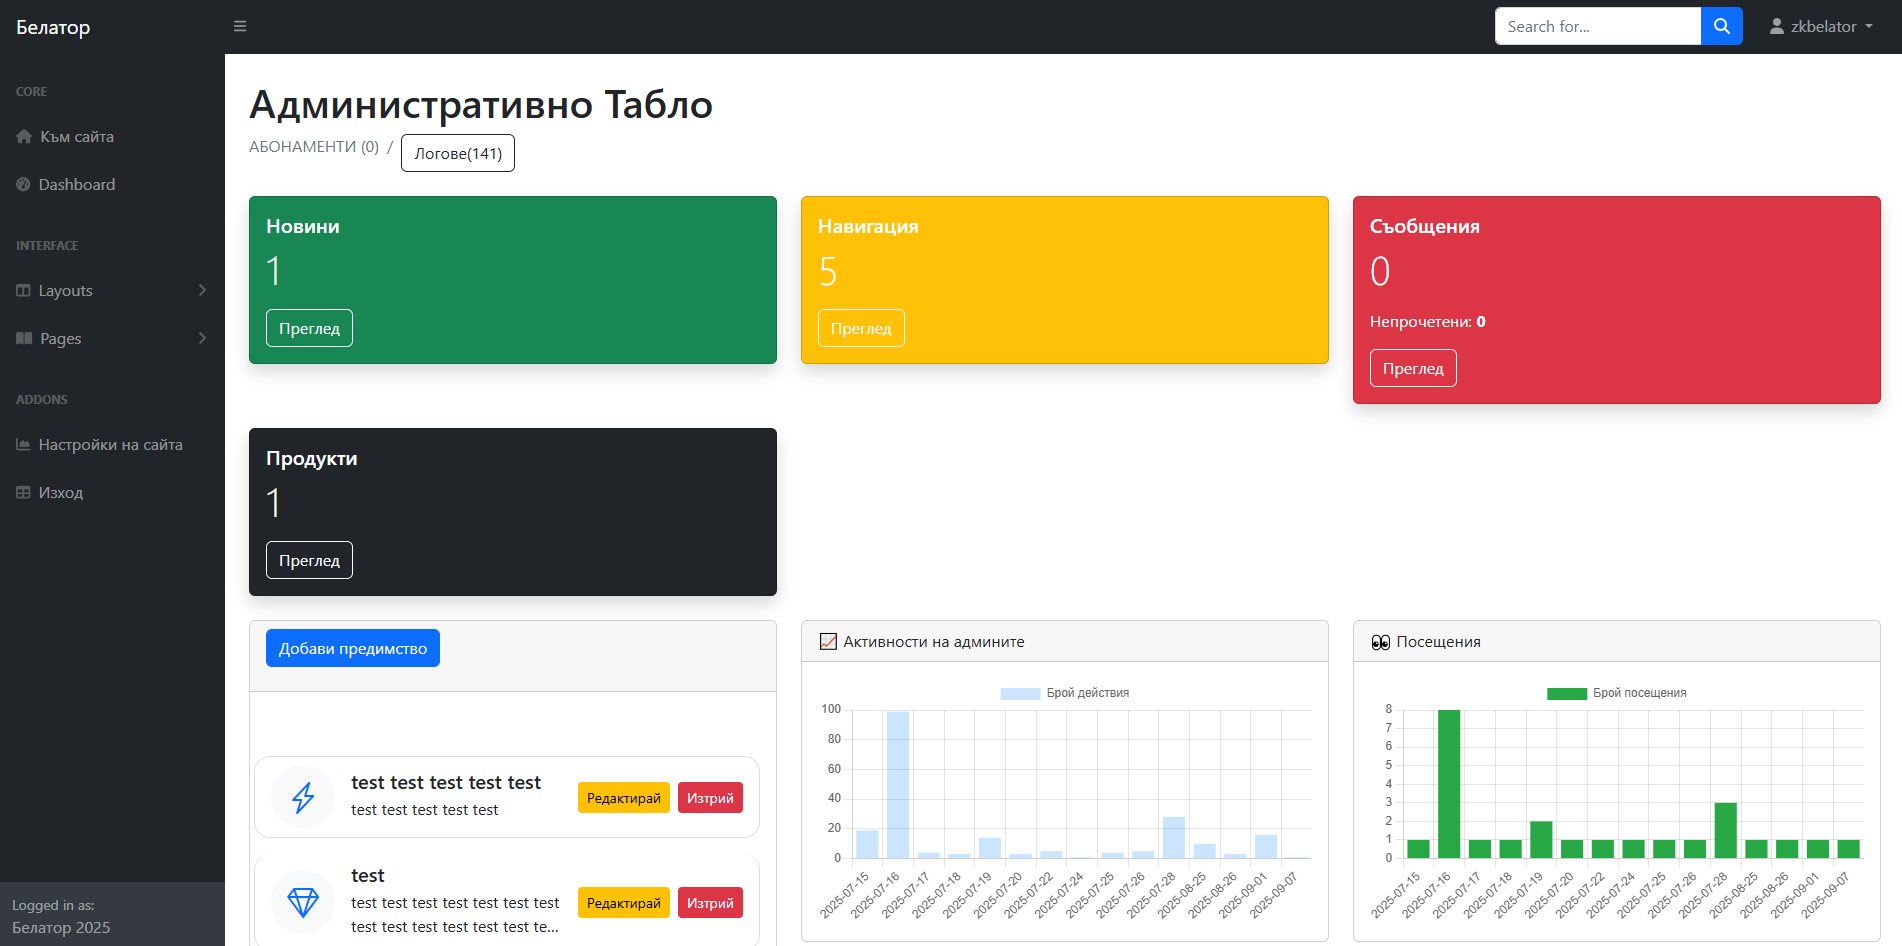Click the diamond gem advantage icon
Viewport: 1902px width, 946px height.
point(303,902)
